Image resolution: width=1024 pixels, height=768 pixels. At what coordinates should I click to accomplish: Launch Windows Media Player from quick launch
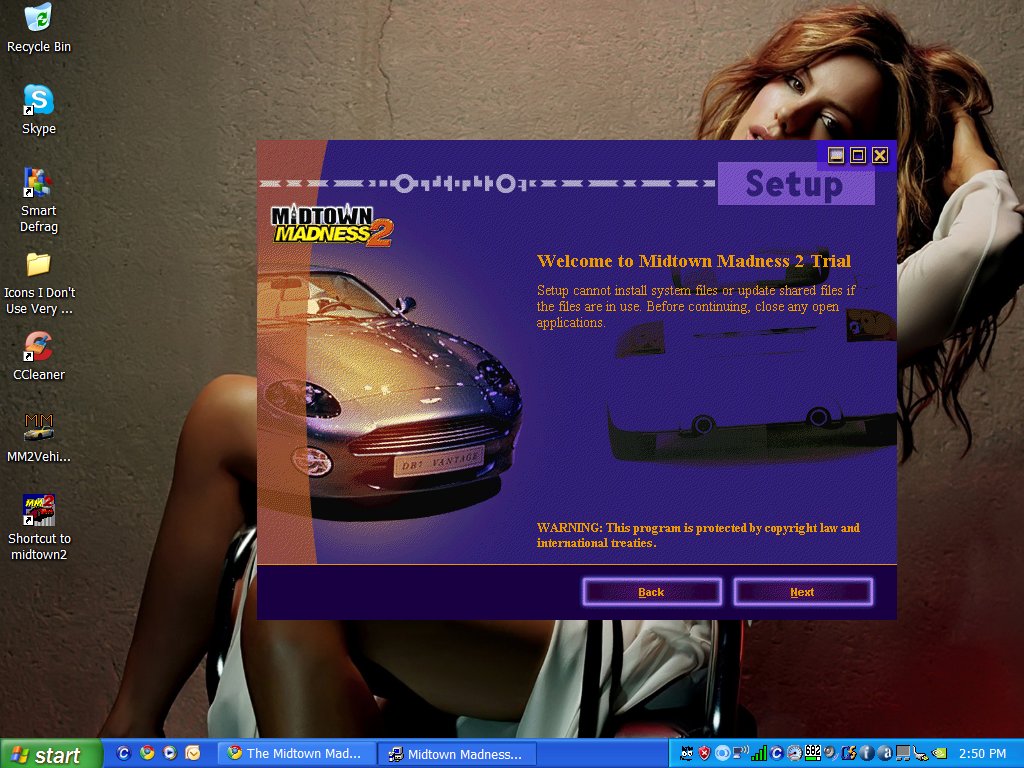(x=170, y=753)
